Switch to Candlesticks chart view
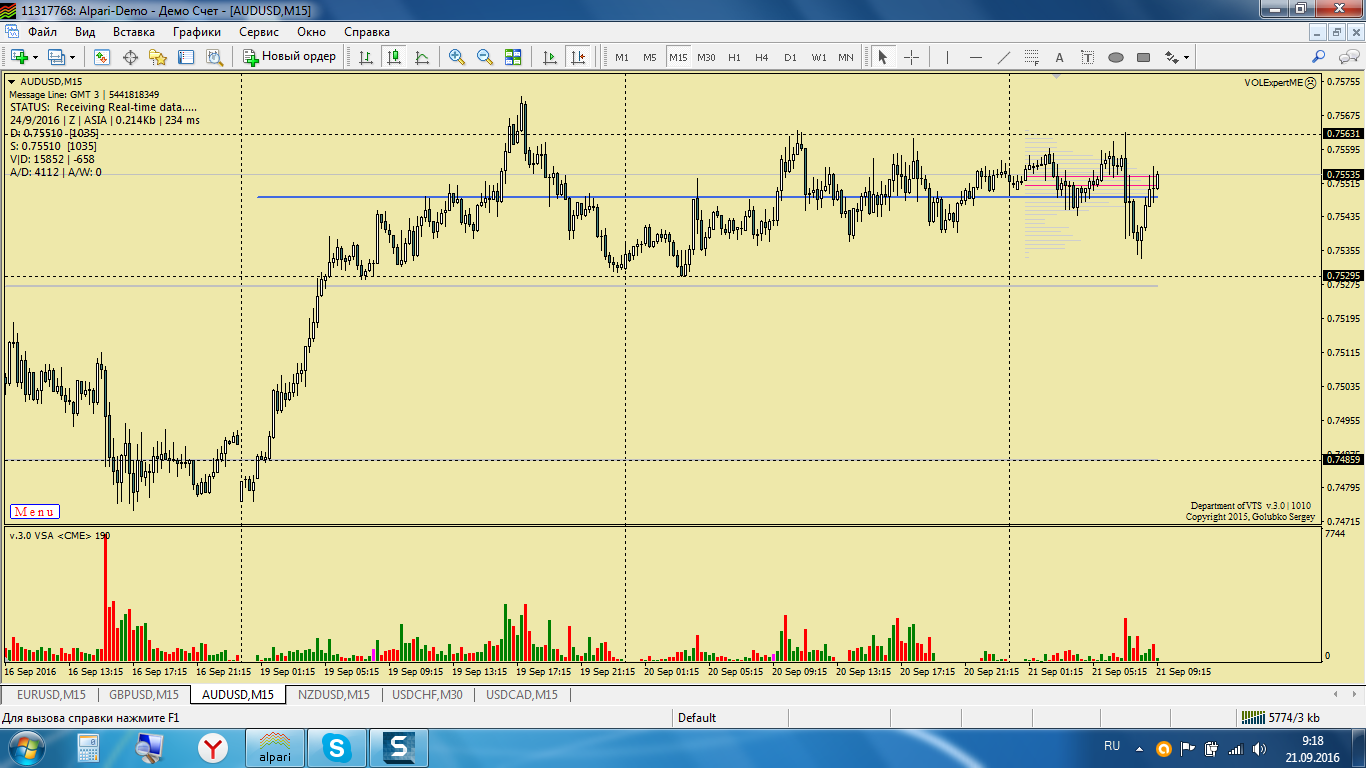The width and height of the screenshot is (1366, 768). pyautogui.click(x=394, y=57)
